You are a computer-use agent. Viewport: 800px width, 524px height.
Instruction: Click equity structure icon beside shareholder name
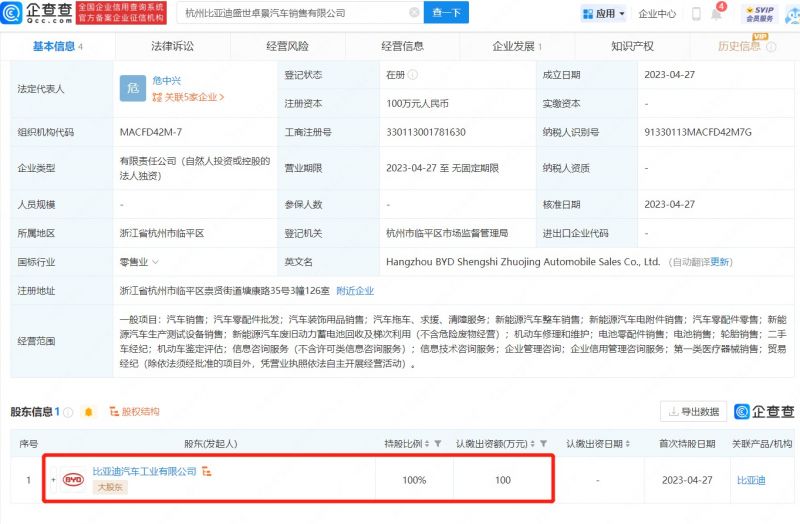(207, 471)
